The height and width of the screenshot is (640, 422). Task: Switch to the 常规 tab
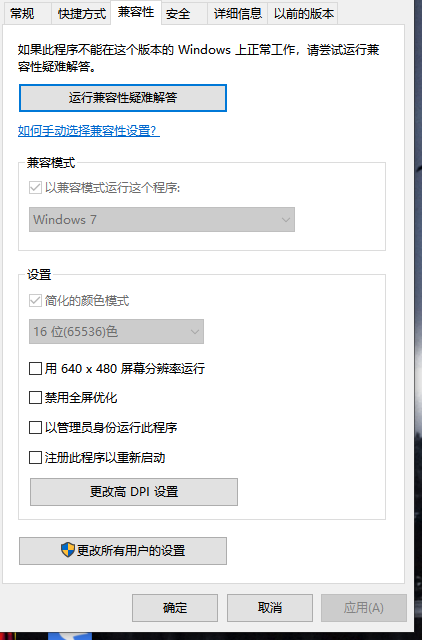(22, 14)
